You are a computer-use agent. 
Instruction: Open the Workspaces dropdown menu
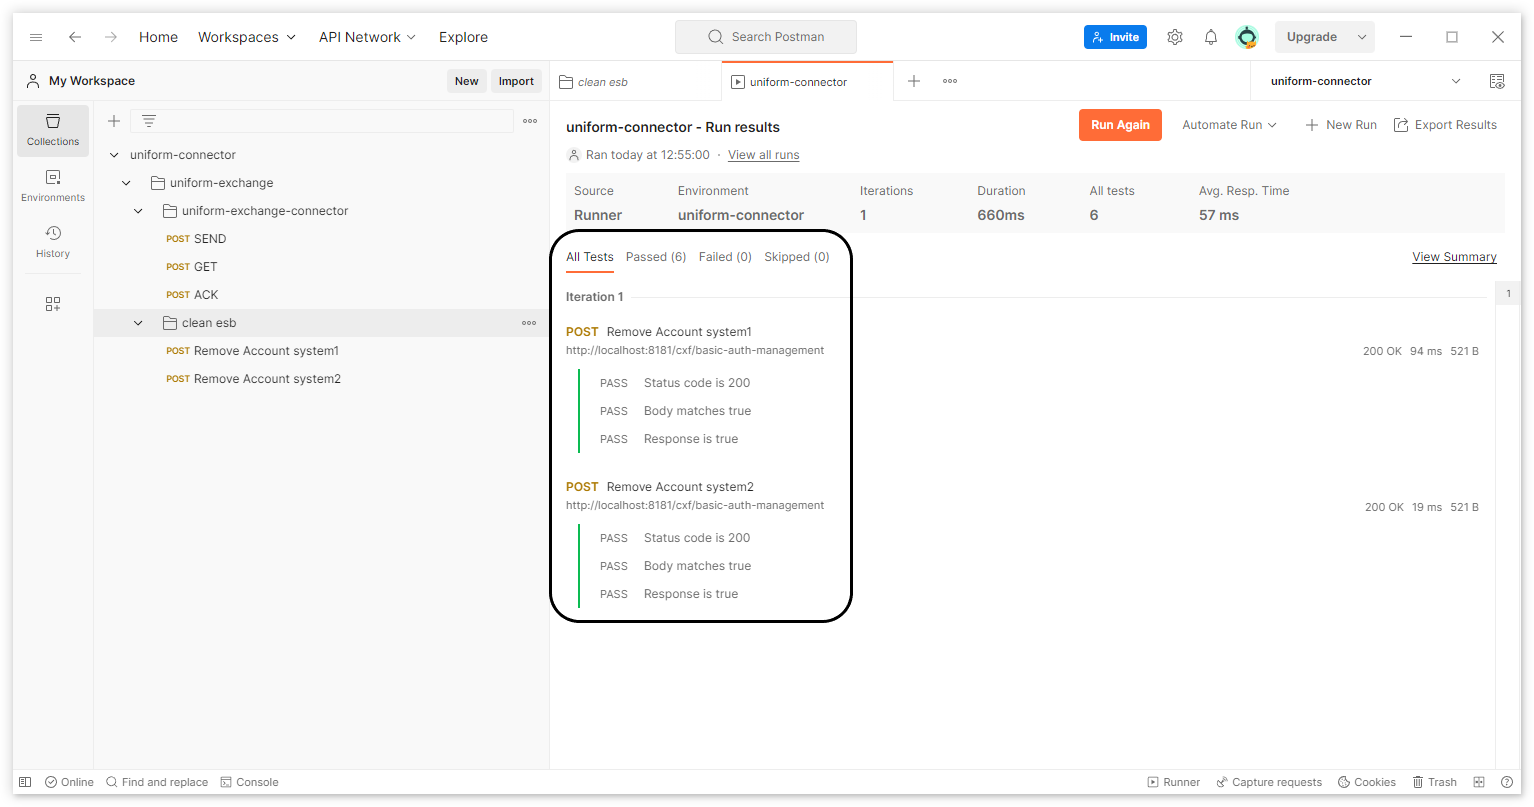tap(246, 37)
